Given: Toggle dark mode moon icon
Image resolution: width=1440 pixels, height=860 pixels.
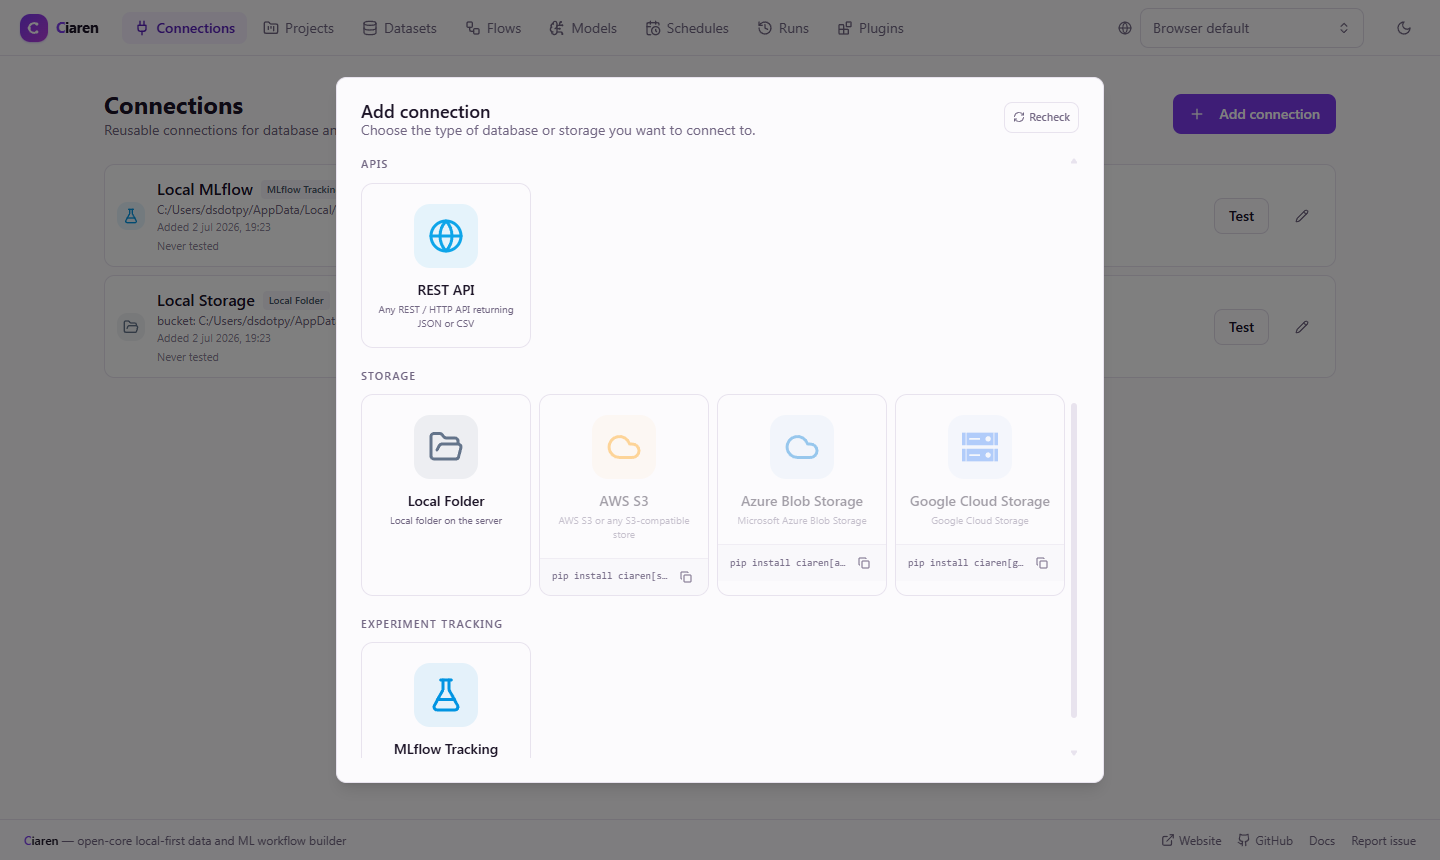Looking at the screenshot, I should [1404, 28].
